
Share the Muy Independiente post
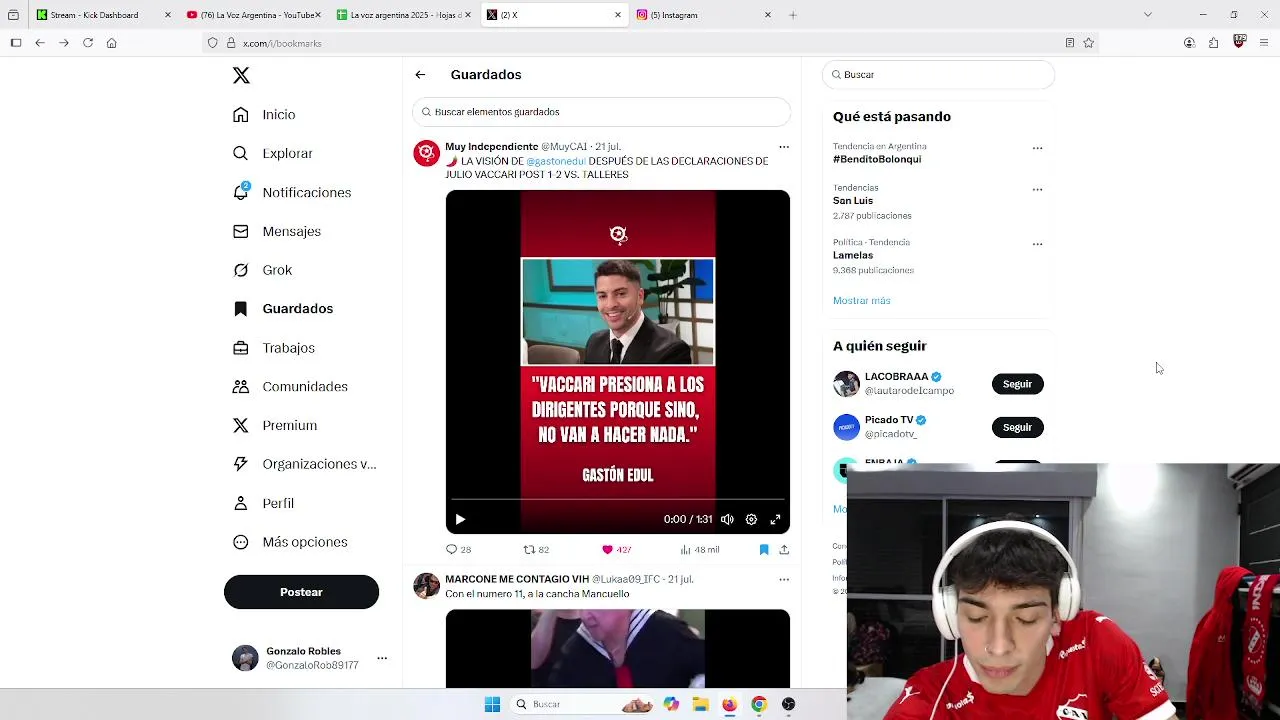pos(784,549)
